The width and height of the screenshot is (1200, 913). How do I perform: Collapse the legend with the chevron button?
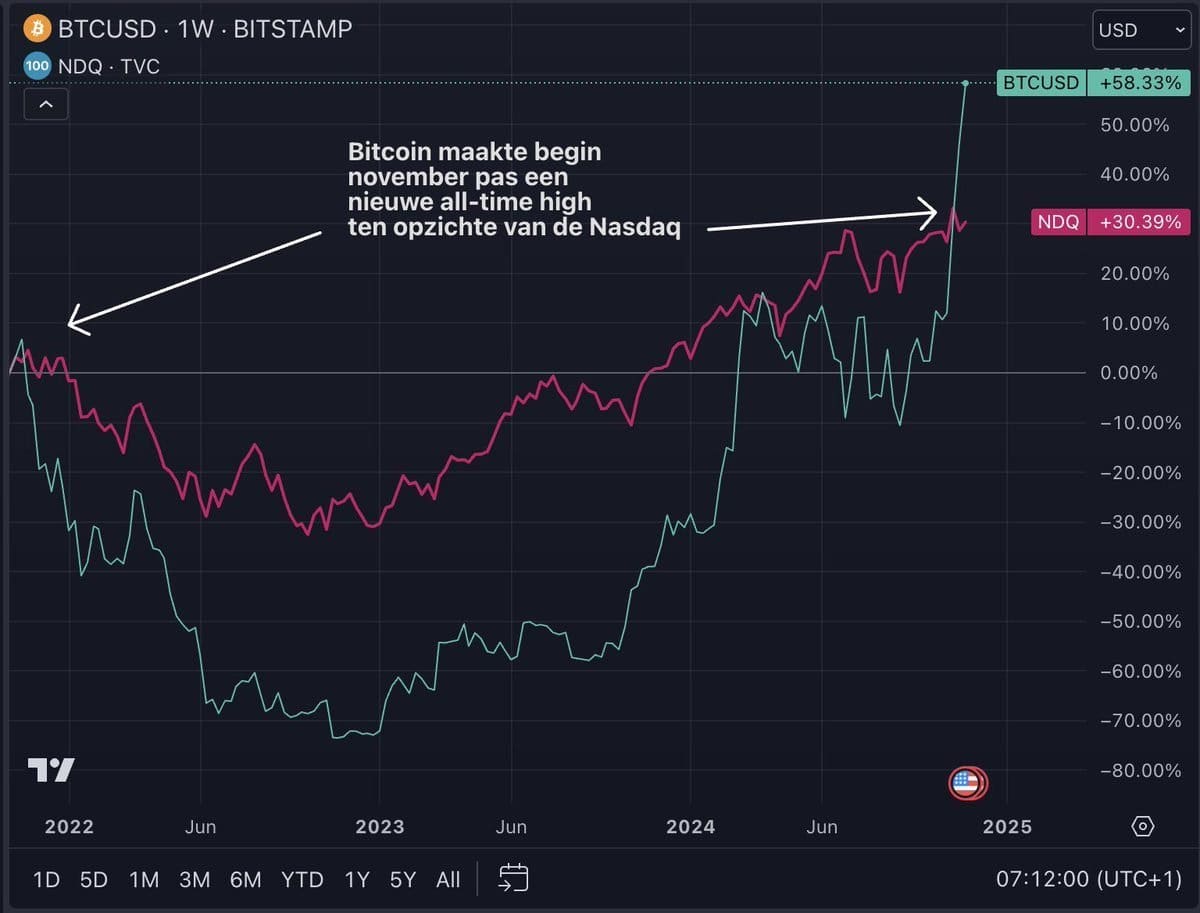46,103
